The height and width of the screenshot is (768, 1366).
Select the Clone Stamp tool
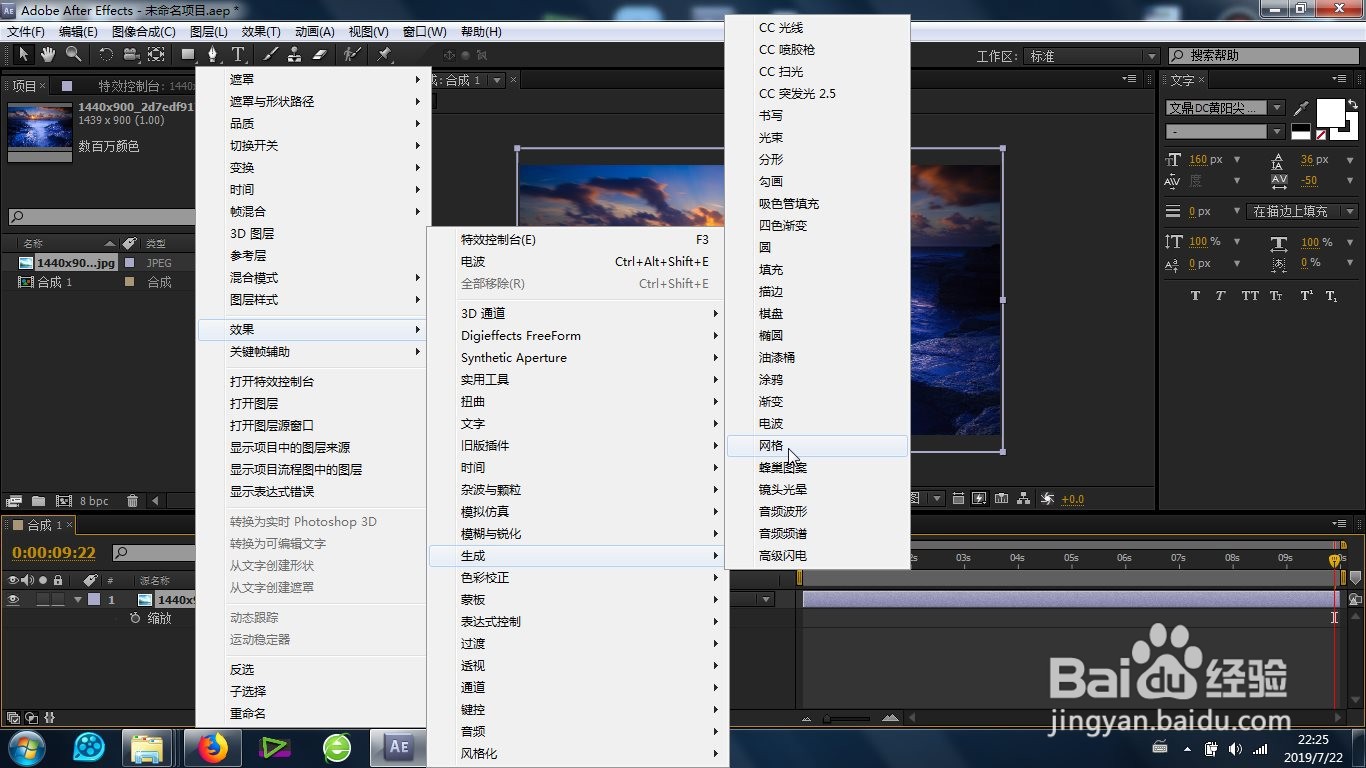click(294, 54)
